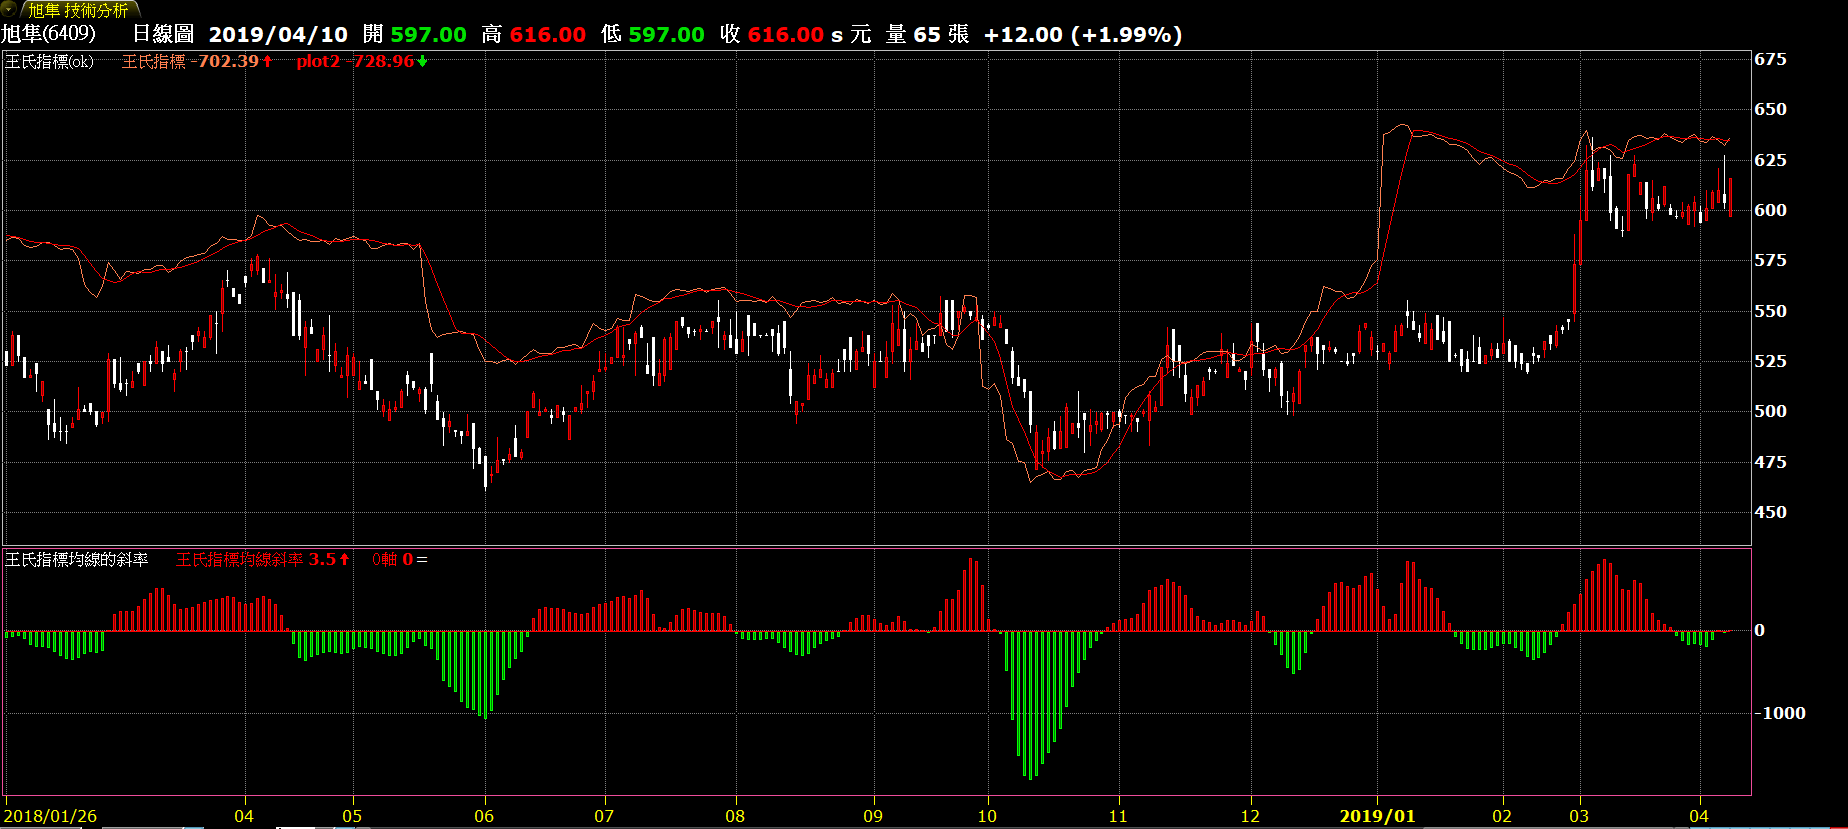Image resolution: width=1848 pixels, height=829 pixels.
Task: Click the up arrow icon after 702.39
Action: tap(268, 62)
